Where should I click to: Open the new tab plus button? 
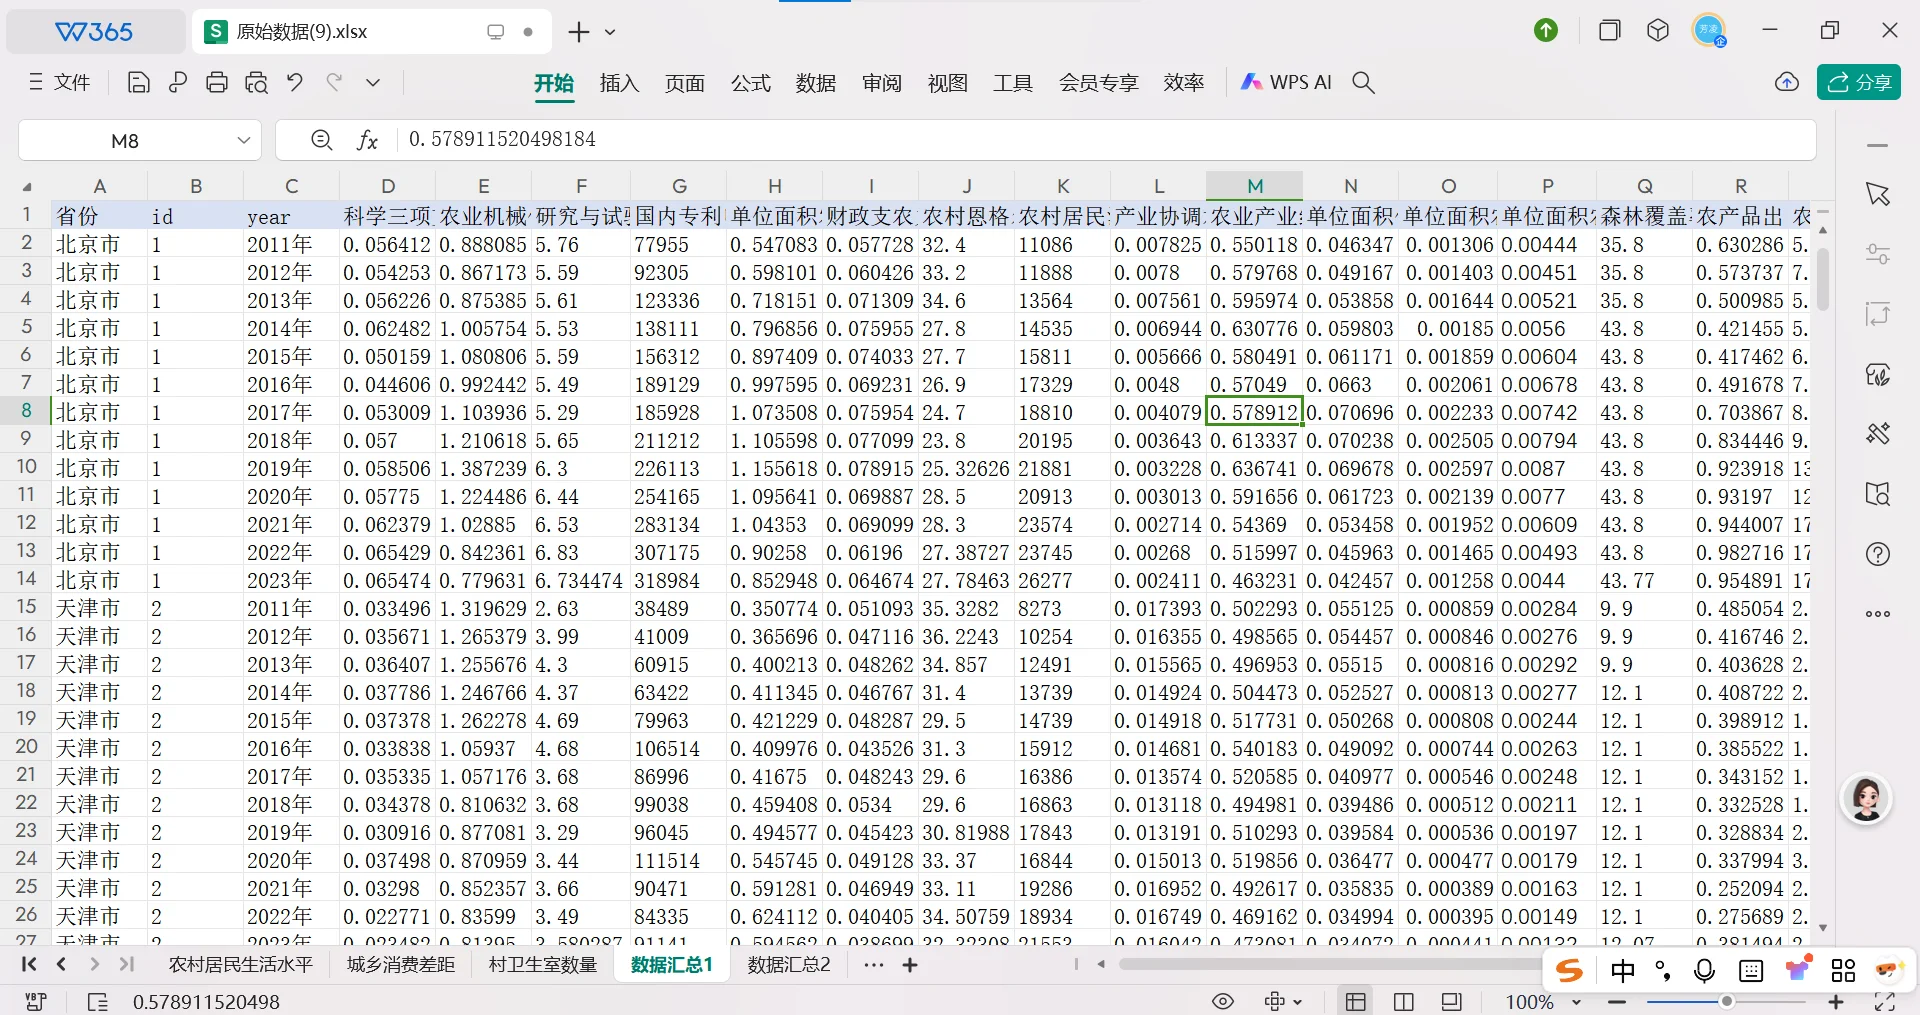[579, 32]
